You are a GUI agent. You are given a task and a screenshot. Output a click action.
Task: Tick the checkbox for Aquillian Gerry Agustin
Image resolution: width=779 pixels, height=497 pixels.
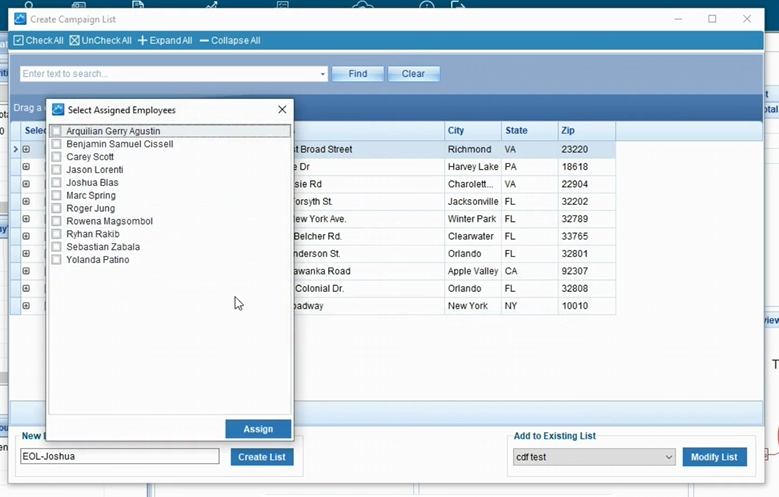57,131
